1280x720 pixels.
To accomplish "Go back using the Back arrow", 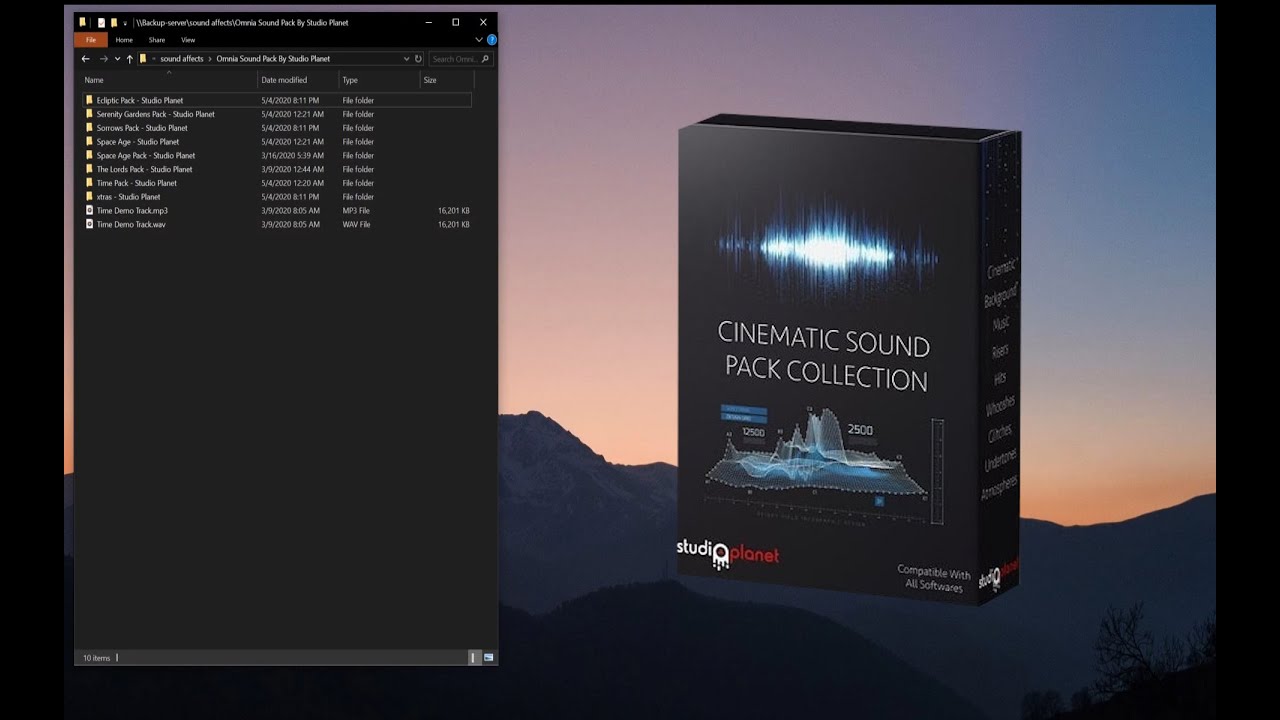I will pos(85,59).
